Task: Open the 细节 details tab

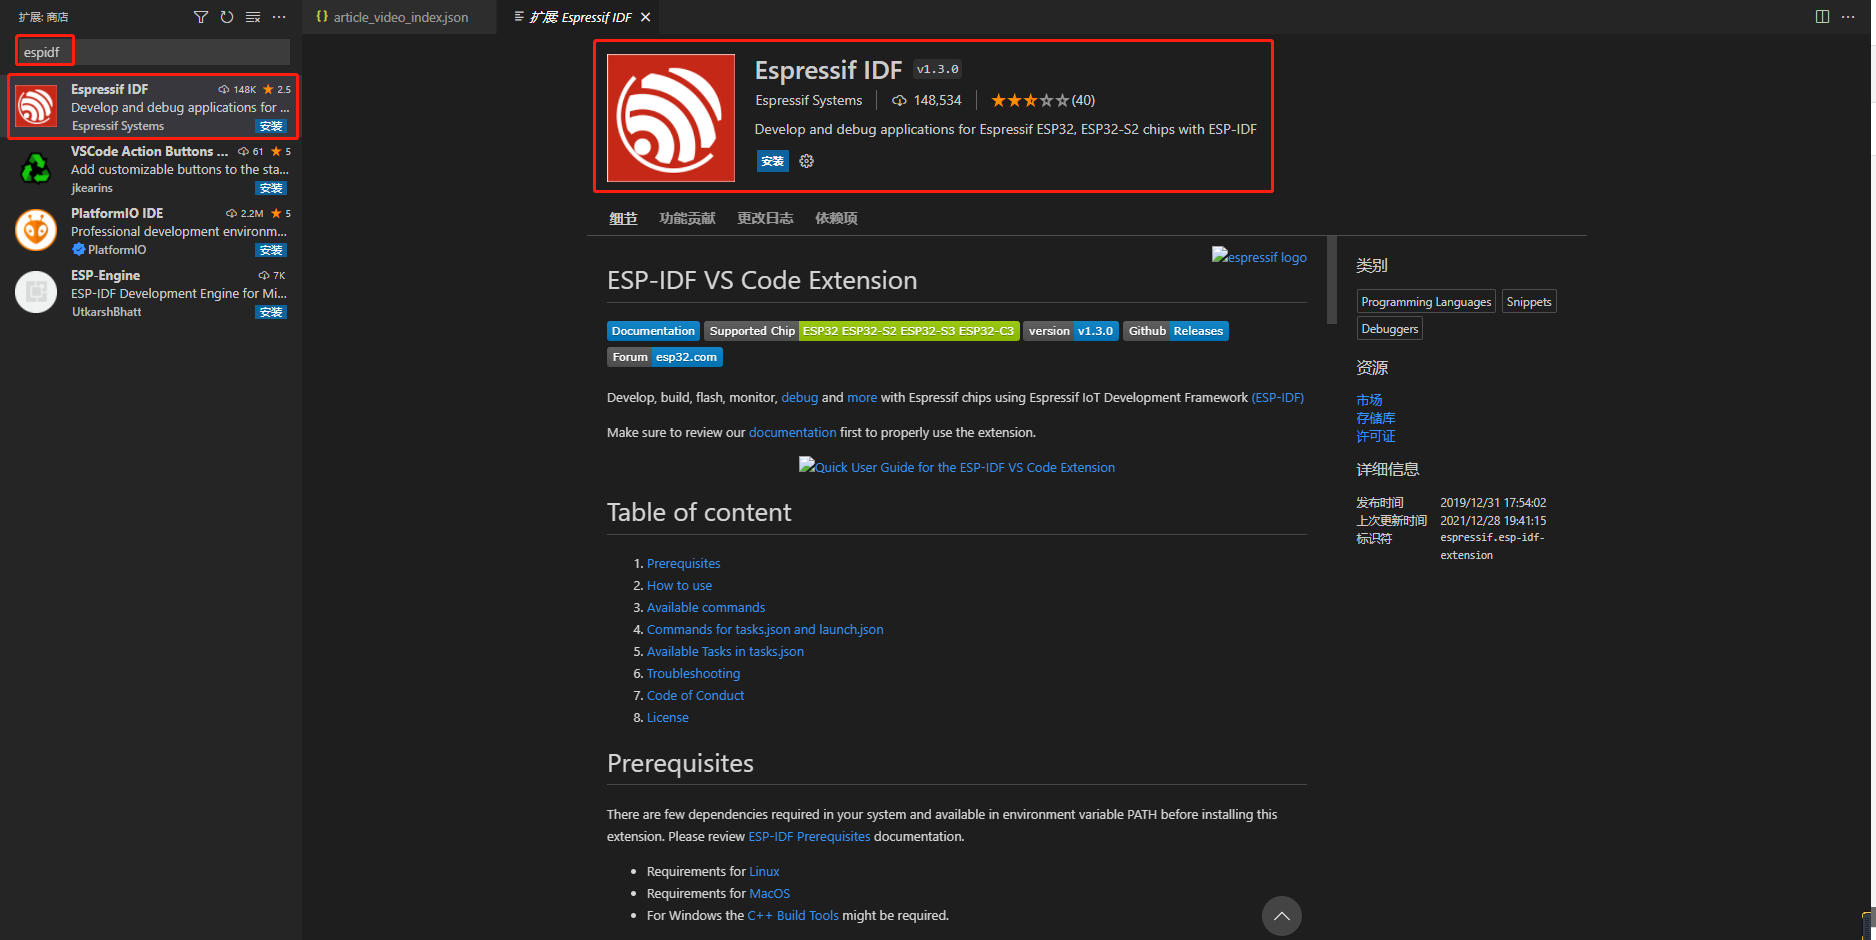Action: click(x=623, y=218)
